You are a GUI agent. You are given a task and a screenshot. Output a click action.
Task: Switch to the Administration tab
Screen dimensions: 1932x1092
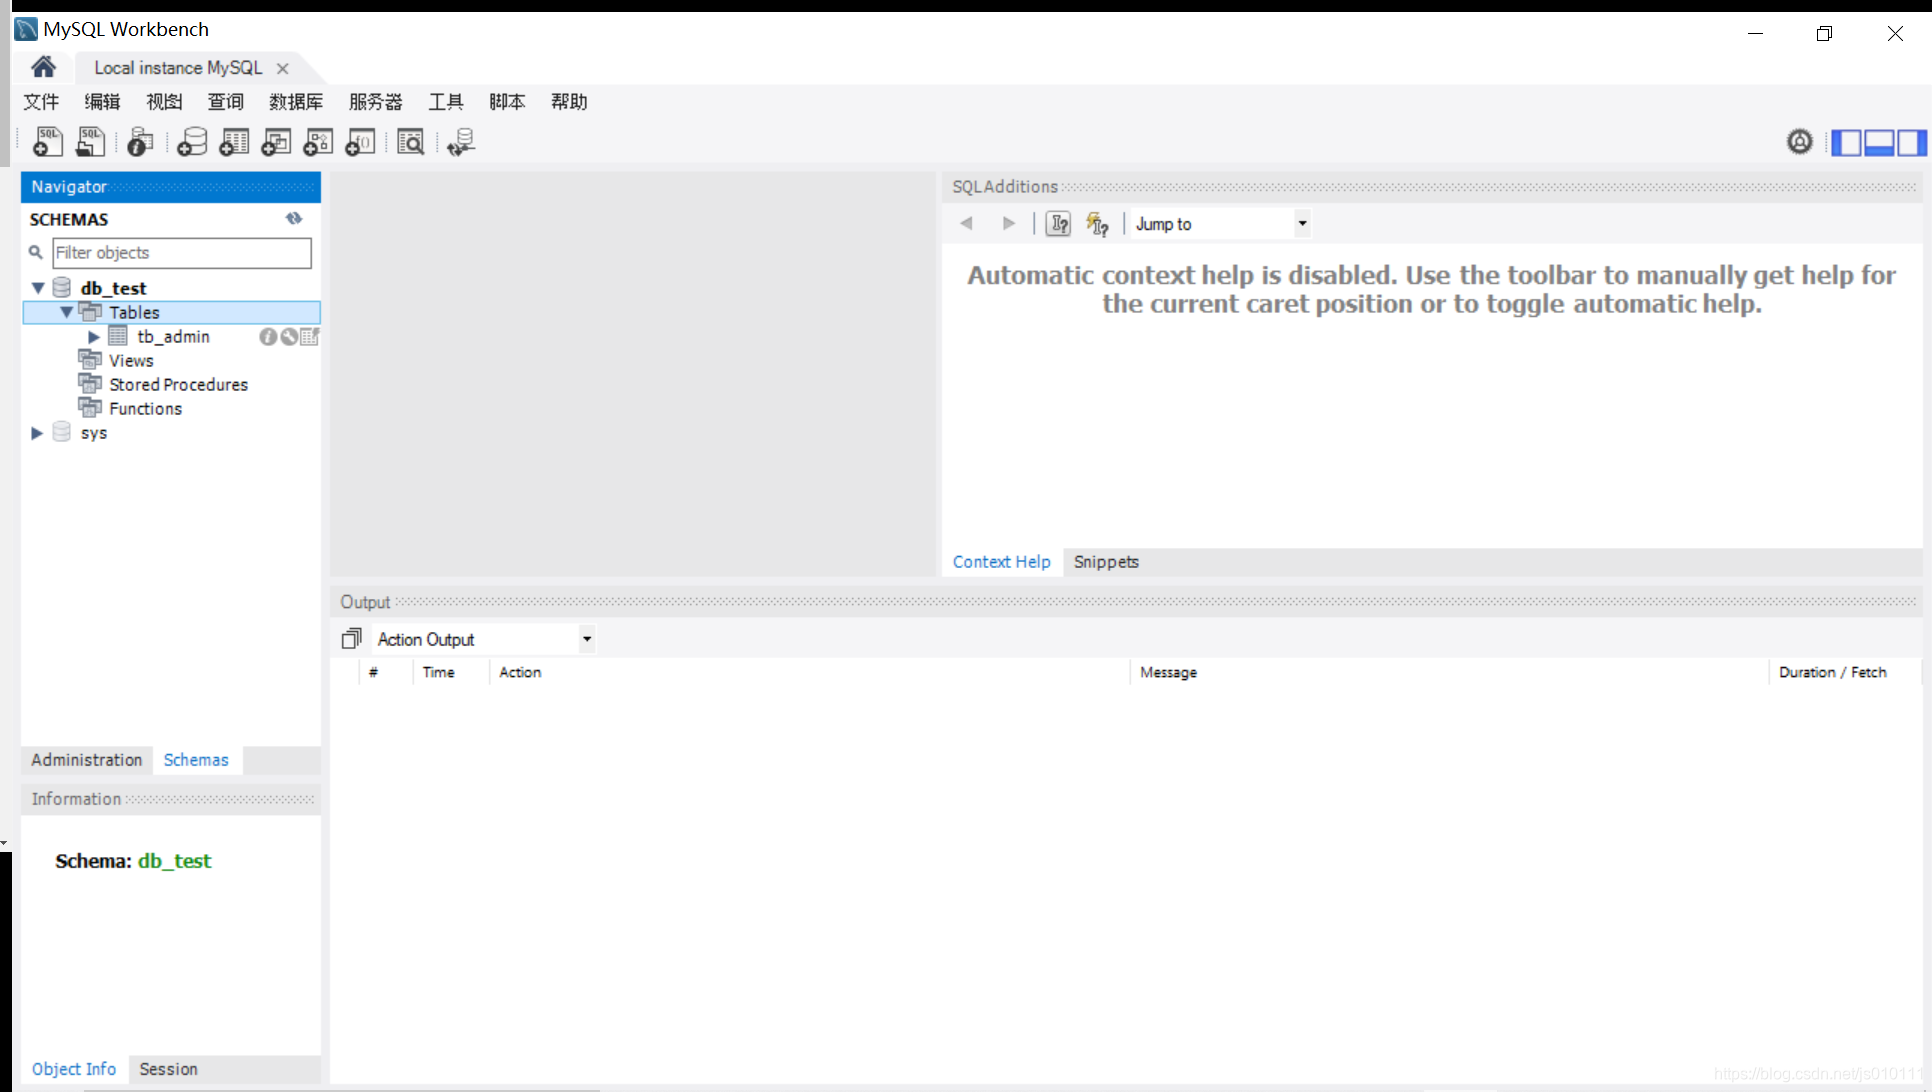(x=87, y=760)
